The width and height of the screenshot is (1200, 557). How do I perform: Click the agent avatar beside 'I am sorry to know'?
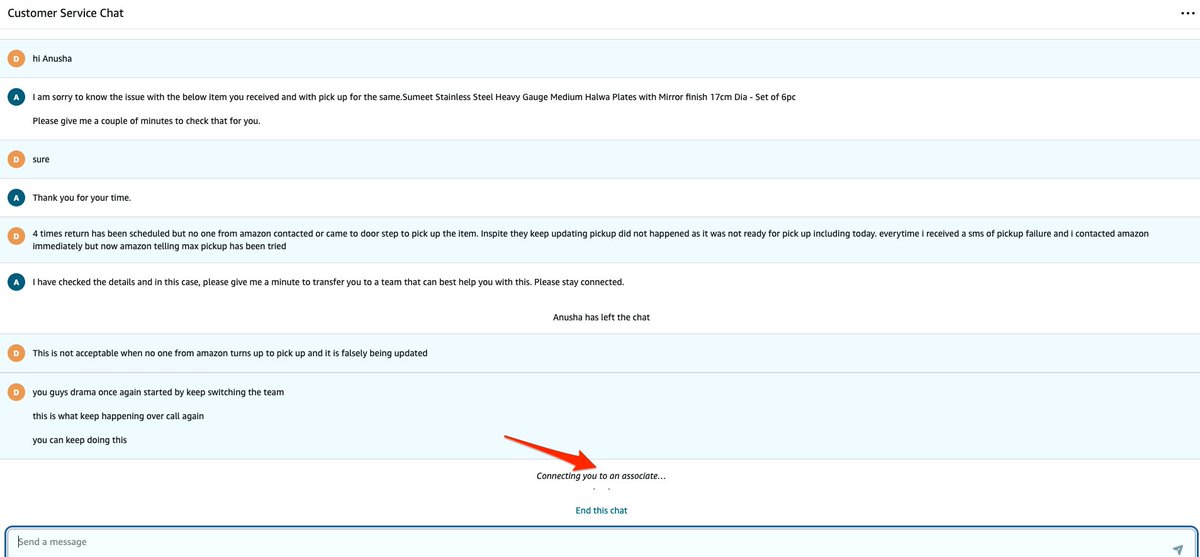[15, 97]
